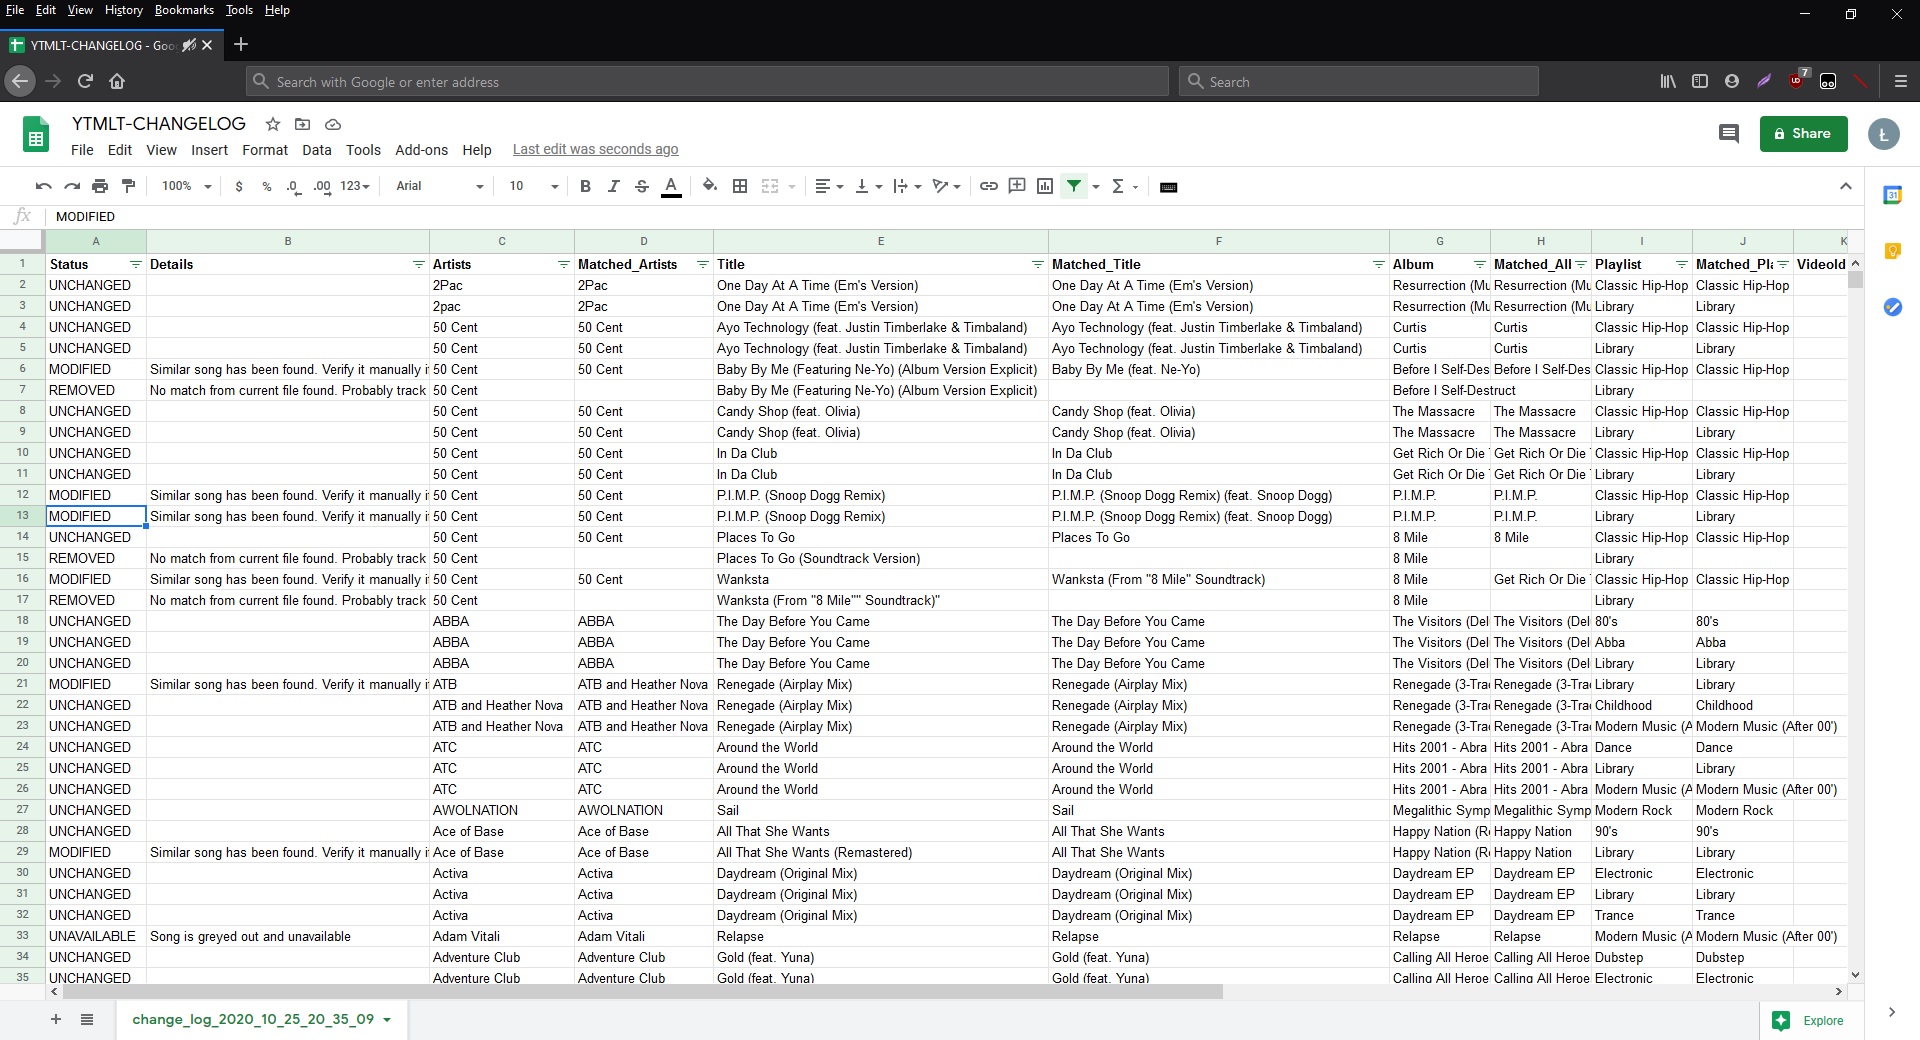Open the Arial font family dropdown

pos(439,186)
